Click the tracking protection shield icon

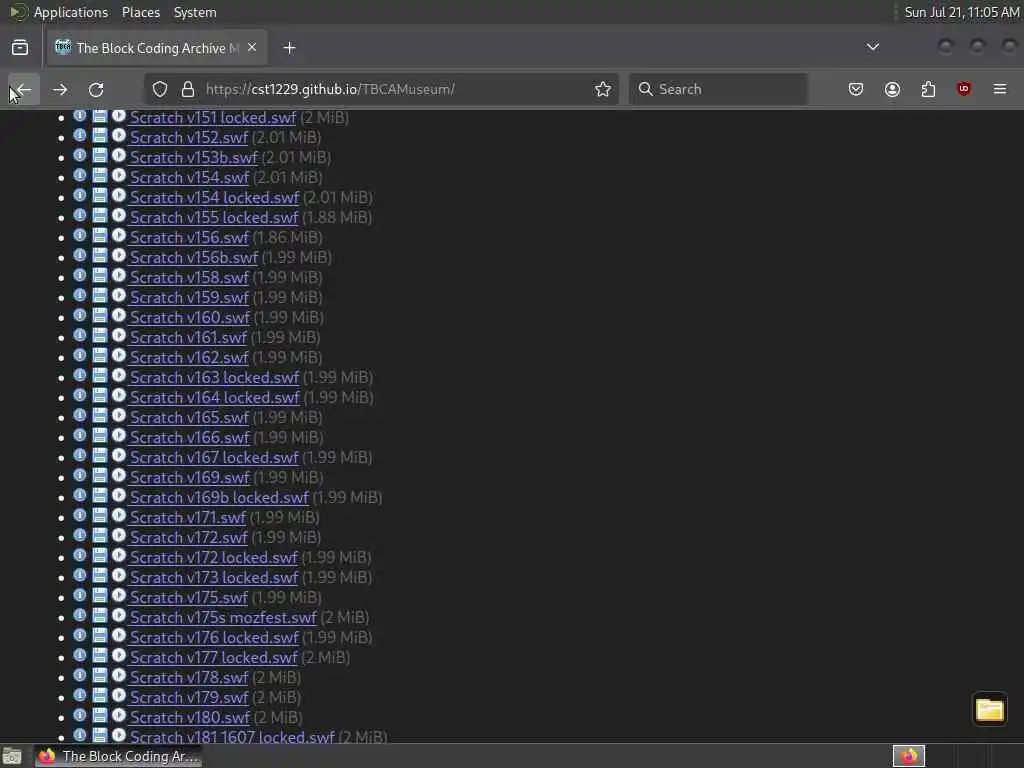click(x=160, y=89)
